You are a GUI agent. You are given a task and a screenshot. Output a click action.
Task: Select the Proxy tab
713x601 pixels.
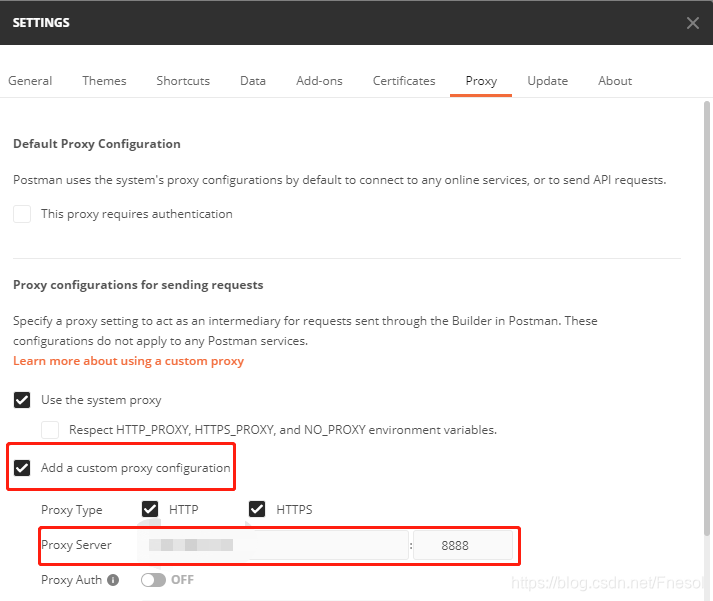(x=481, y=81)
